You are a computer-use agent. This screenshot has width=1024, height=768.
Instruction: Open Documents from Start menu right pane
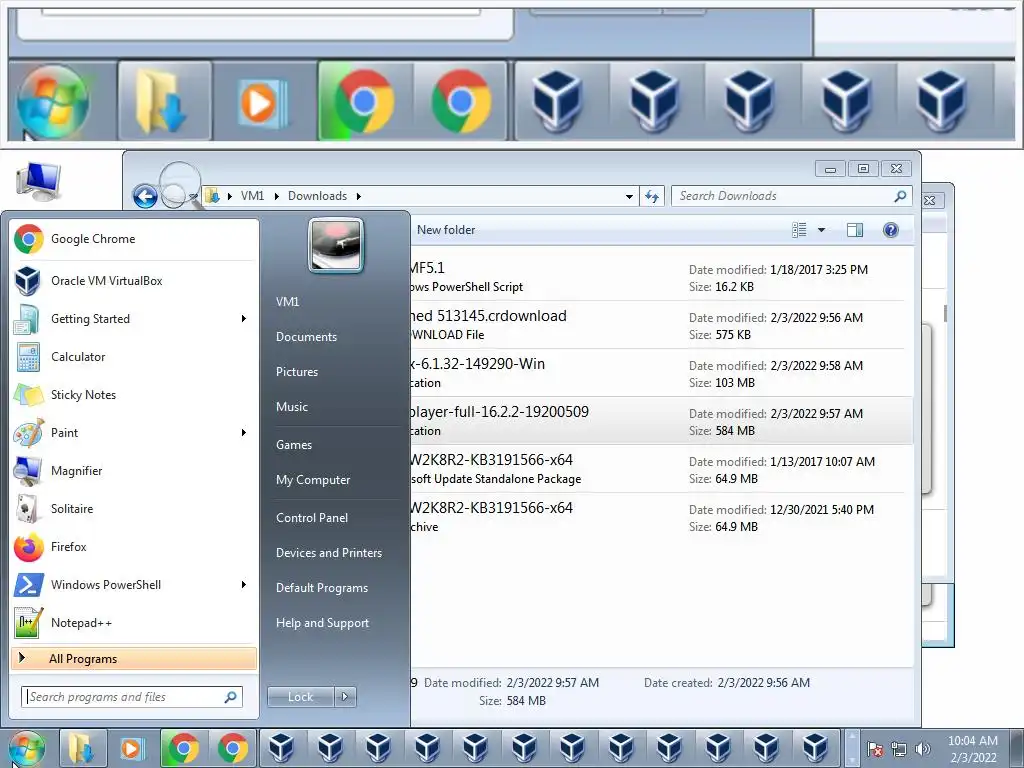306,337
